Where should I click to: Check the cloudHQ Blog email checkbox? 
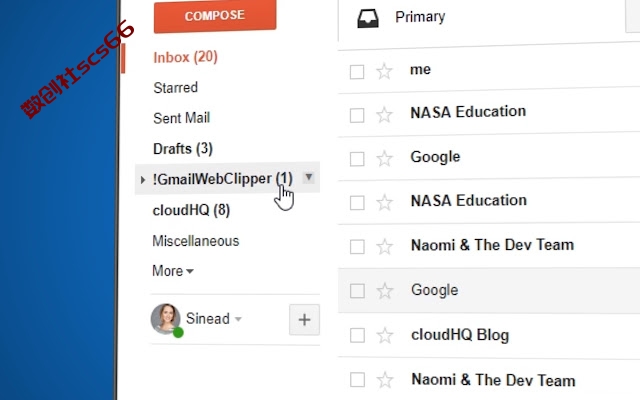click(x=358, y=336)
